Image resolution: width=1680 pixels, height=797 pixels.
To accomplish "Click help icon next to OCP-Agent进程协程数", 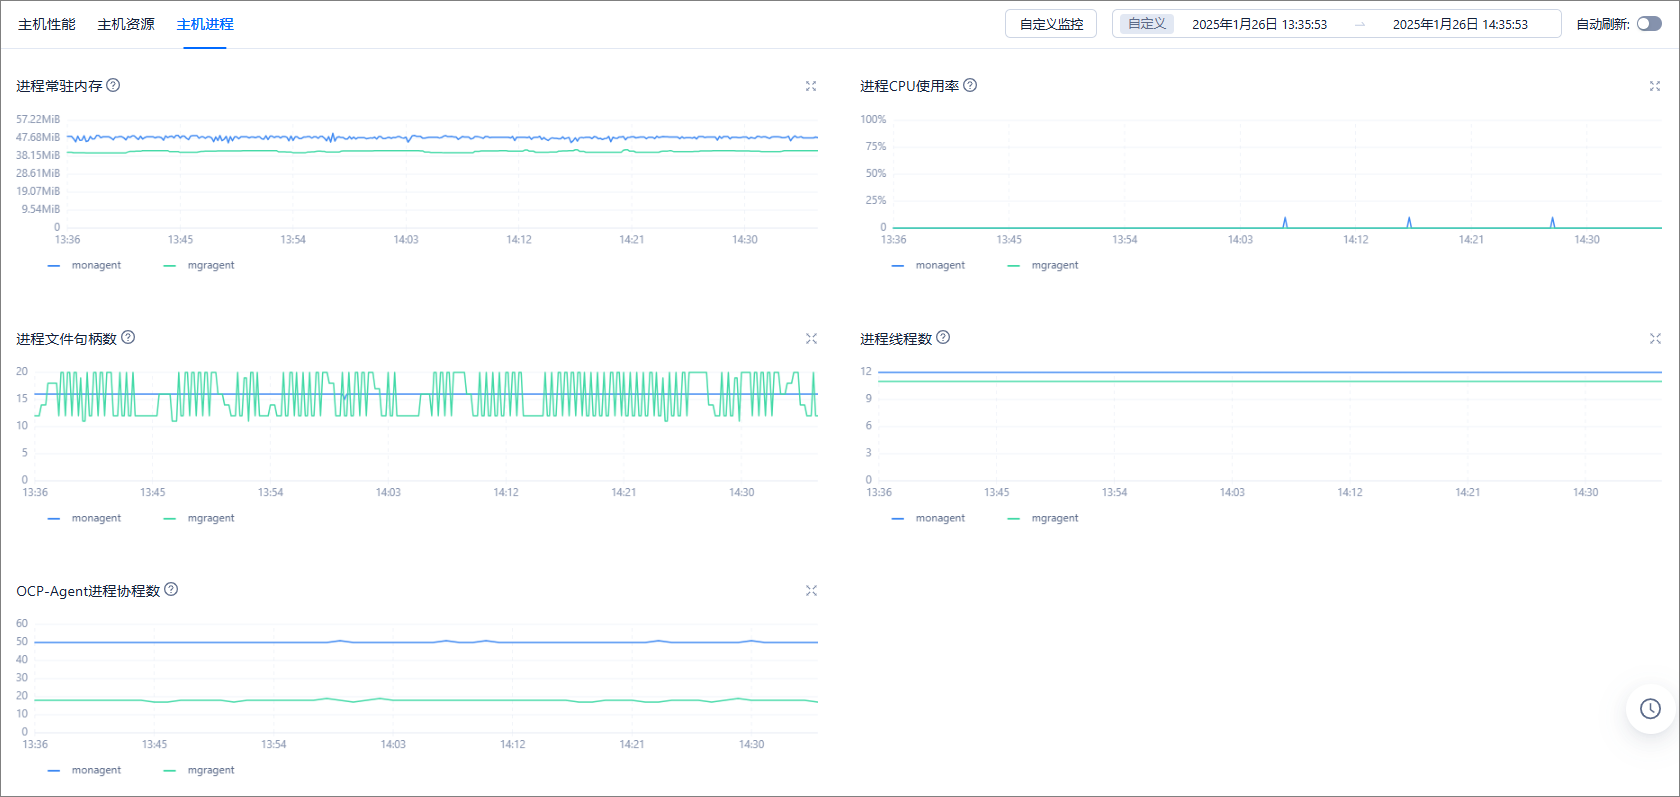I will click(171, 589).
